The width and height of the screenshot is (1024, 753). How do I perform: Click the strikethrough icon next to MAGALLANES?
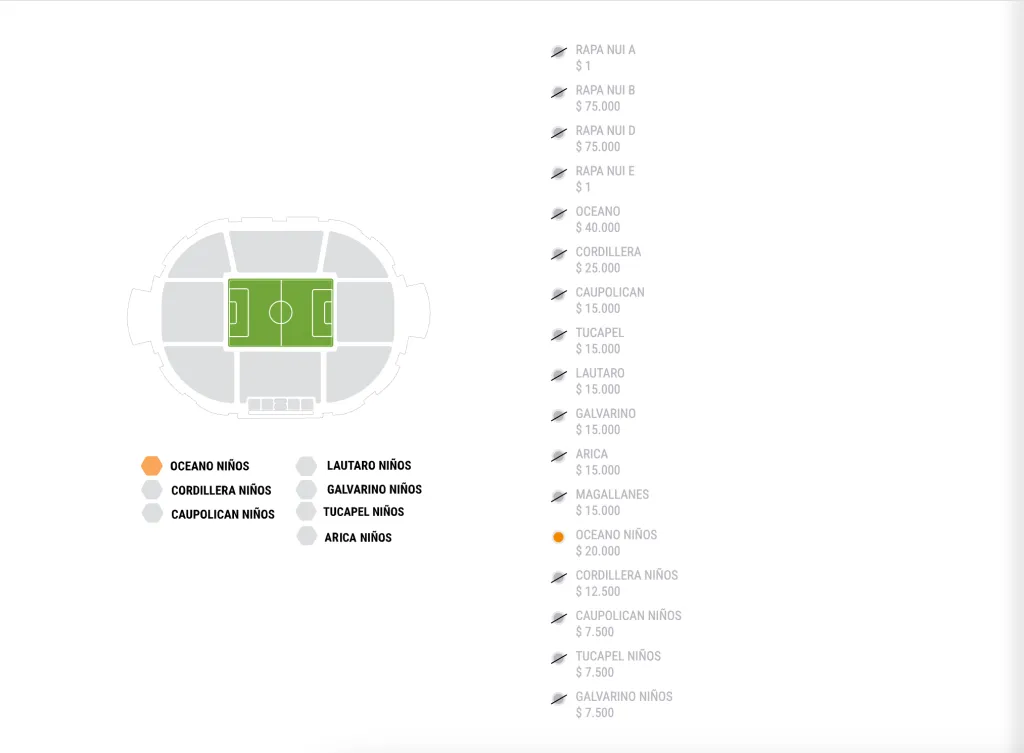(558, 495)
